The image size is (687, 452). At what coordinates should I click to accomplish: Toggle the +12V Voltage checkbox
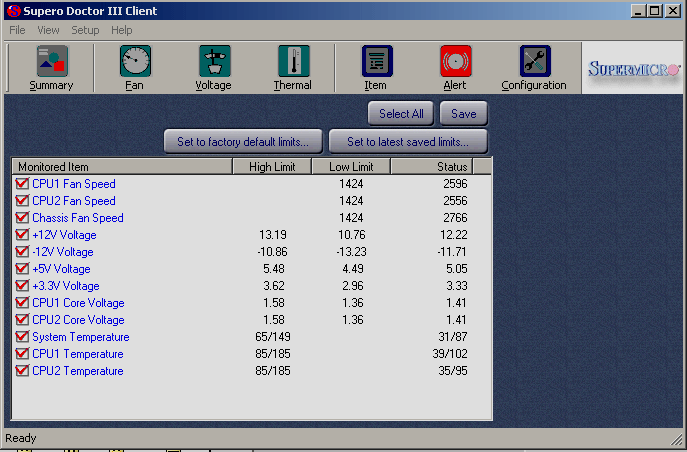tap(22, 235)
